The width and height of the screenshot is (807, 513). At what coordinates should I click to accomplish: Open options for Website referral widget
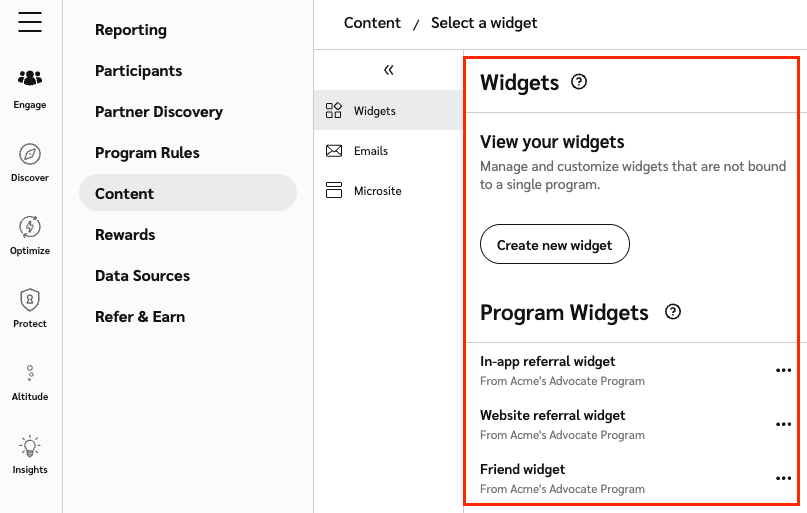(x=783, y=424)
